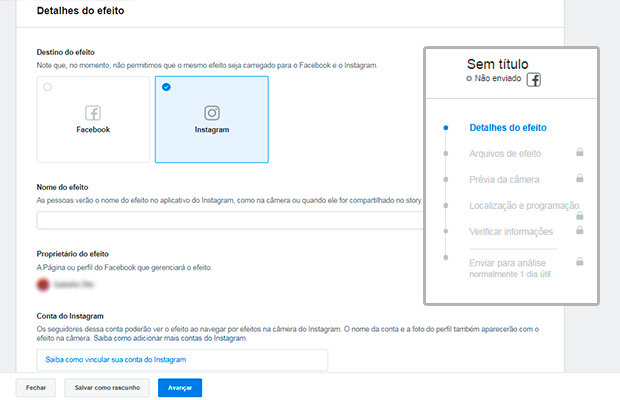The image size is (620, 400).
Task: Open the Prévia da câmera step
Action: point(504,180)
